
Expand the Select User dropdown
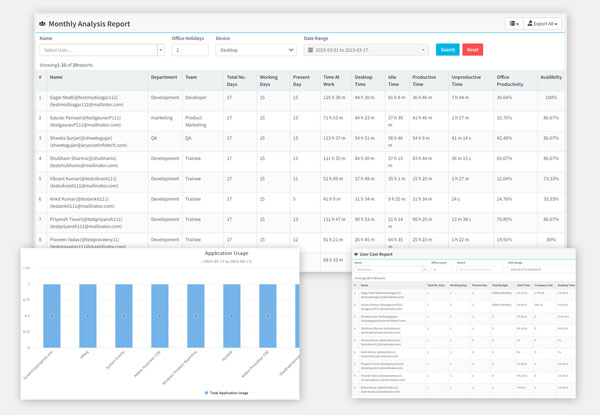pyautogui.click(x=161, y=49)
